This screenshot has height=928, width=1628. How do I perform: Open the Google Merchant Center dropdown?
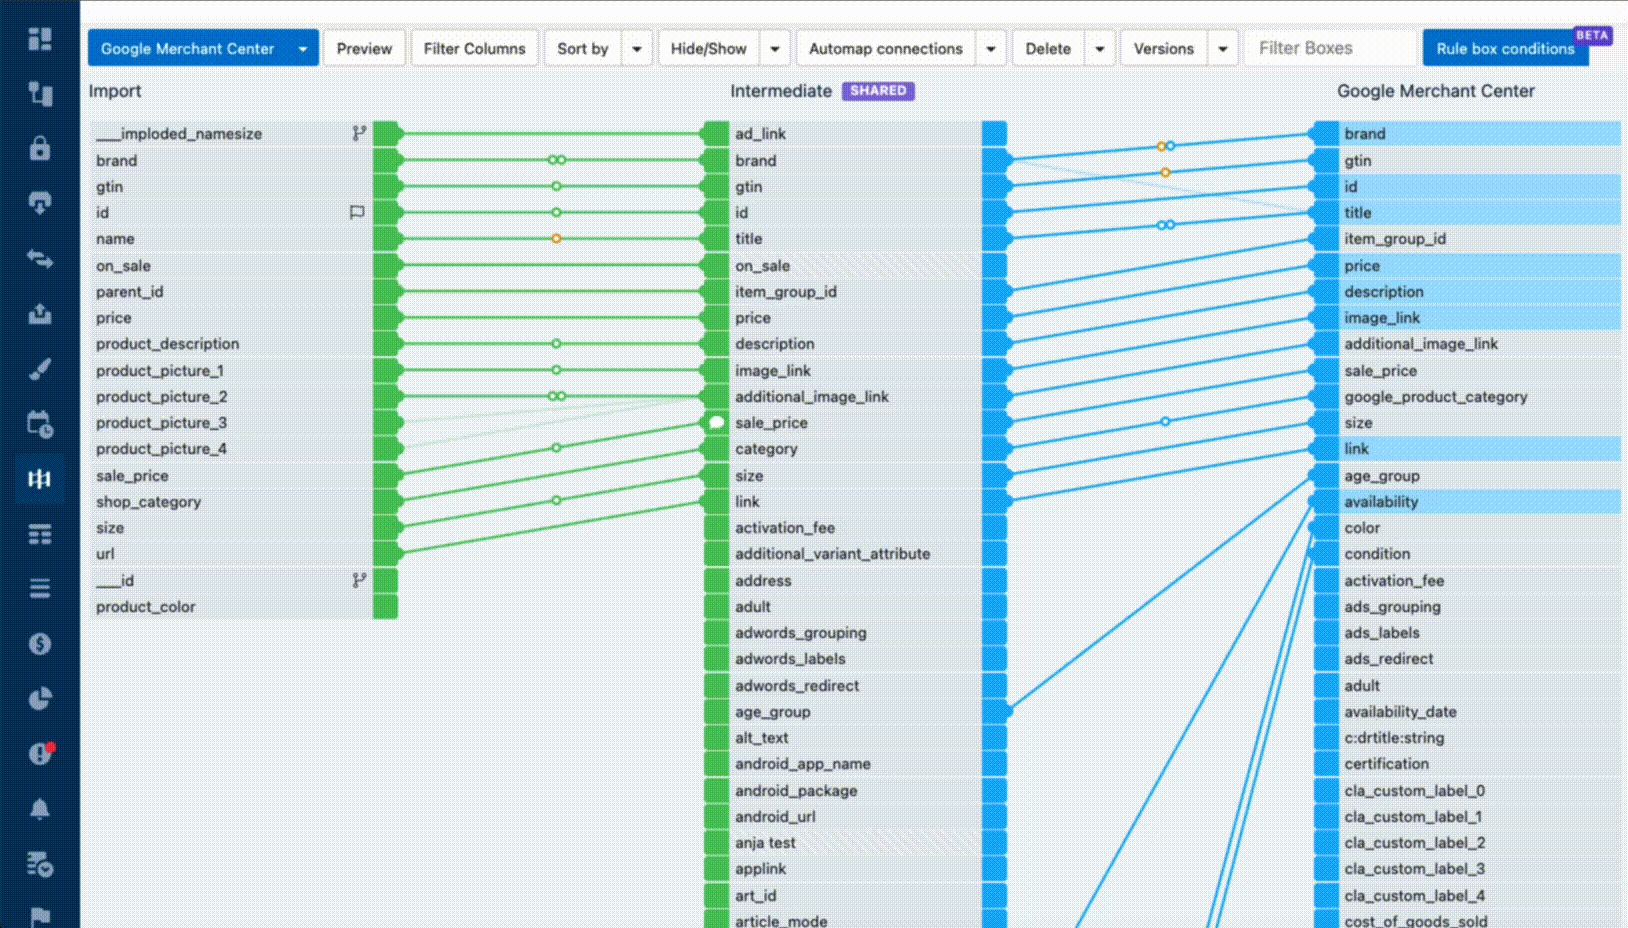coord(302,48)
